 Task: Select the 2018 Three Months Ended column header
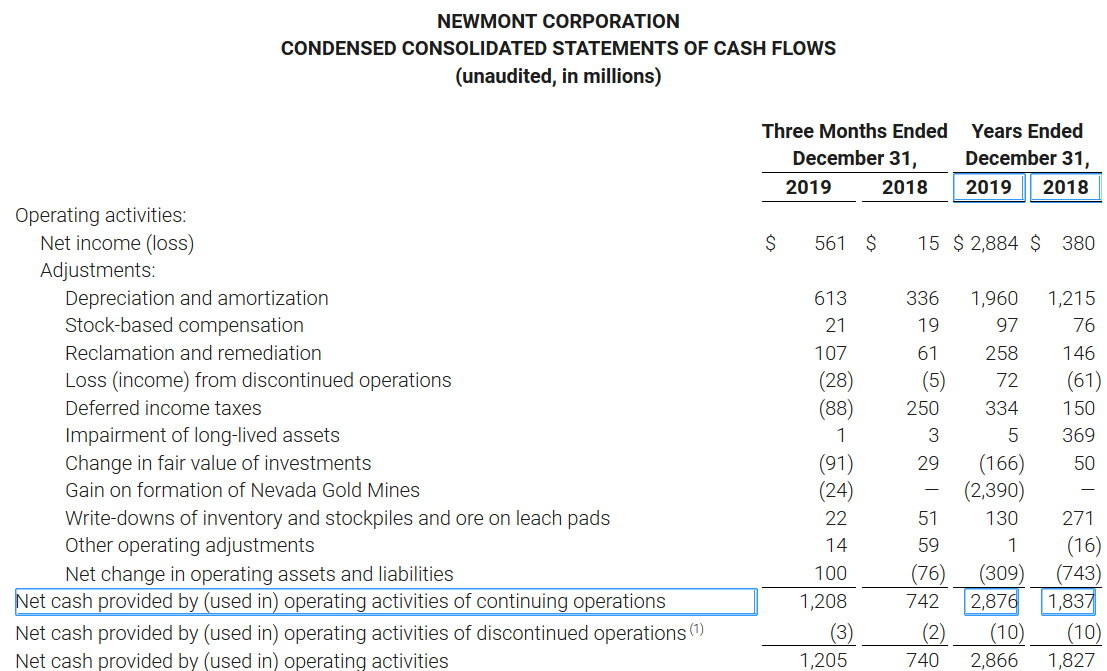(904, 187)
